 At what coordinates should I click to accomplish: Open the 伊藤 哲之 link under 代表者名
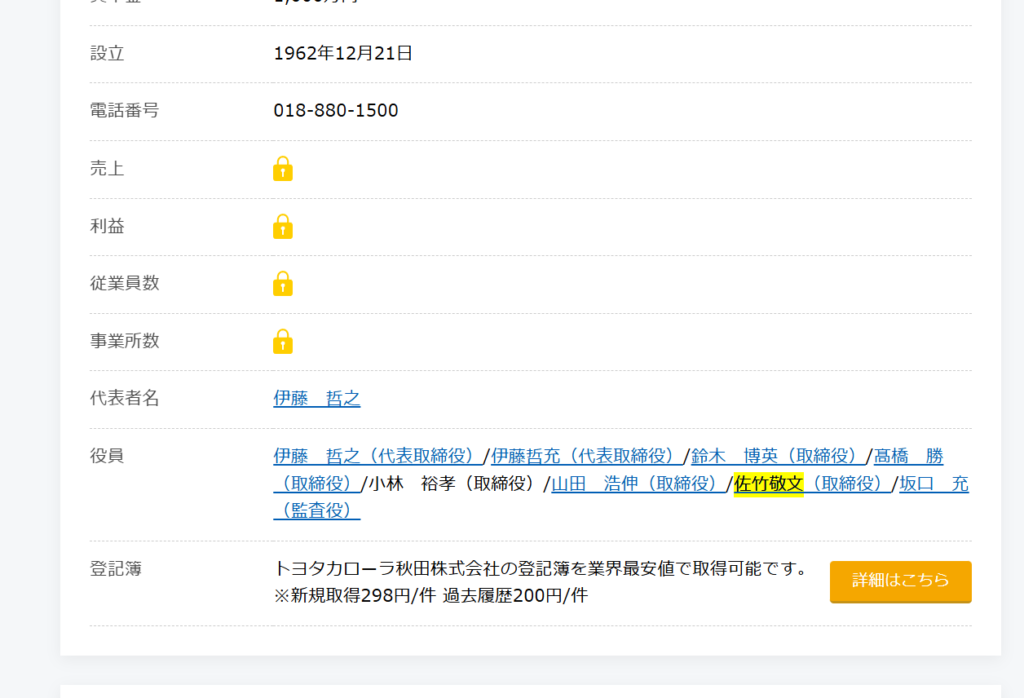[317, 398]
